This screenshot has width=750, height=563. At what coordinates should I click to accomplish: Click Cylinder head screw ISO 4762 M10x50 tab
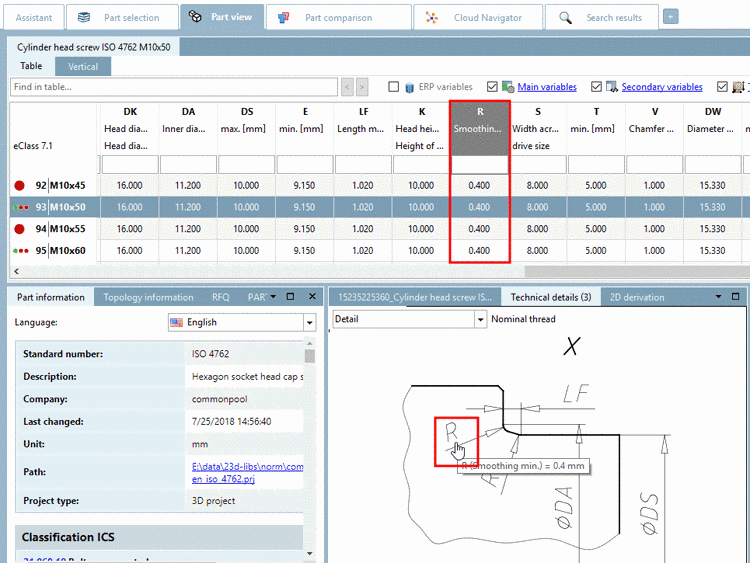click(94, 47)
